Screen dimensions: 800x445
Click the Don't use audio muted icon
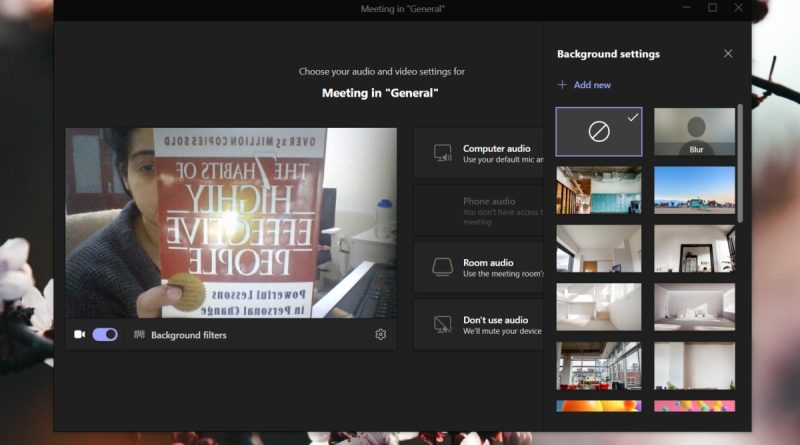click(x=442, y=325)
